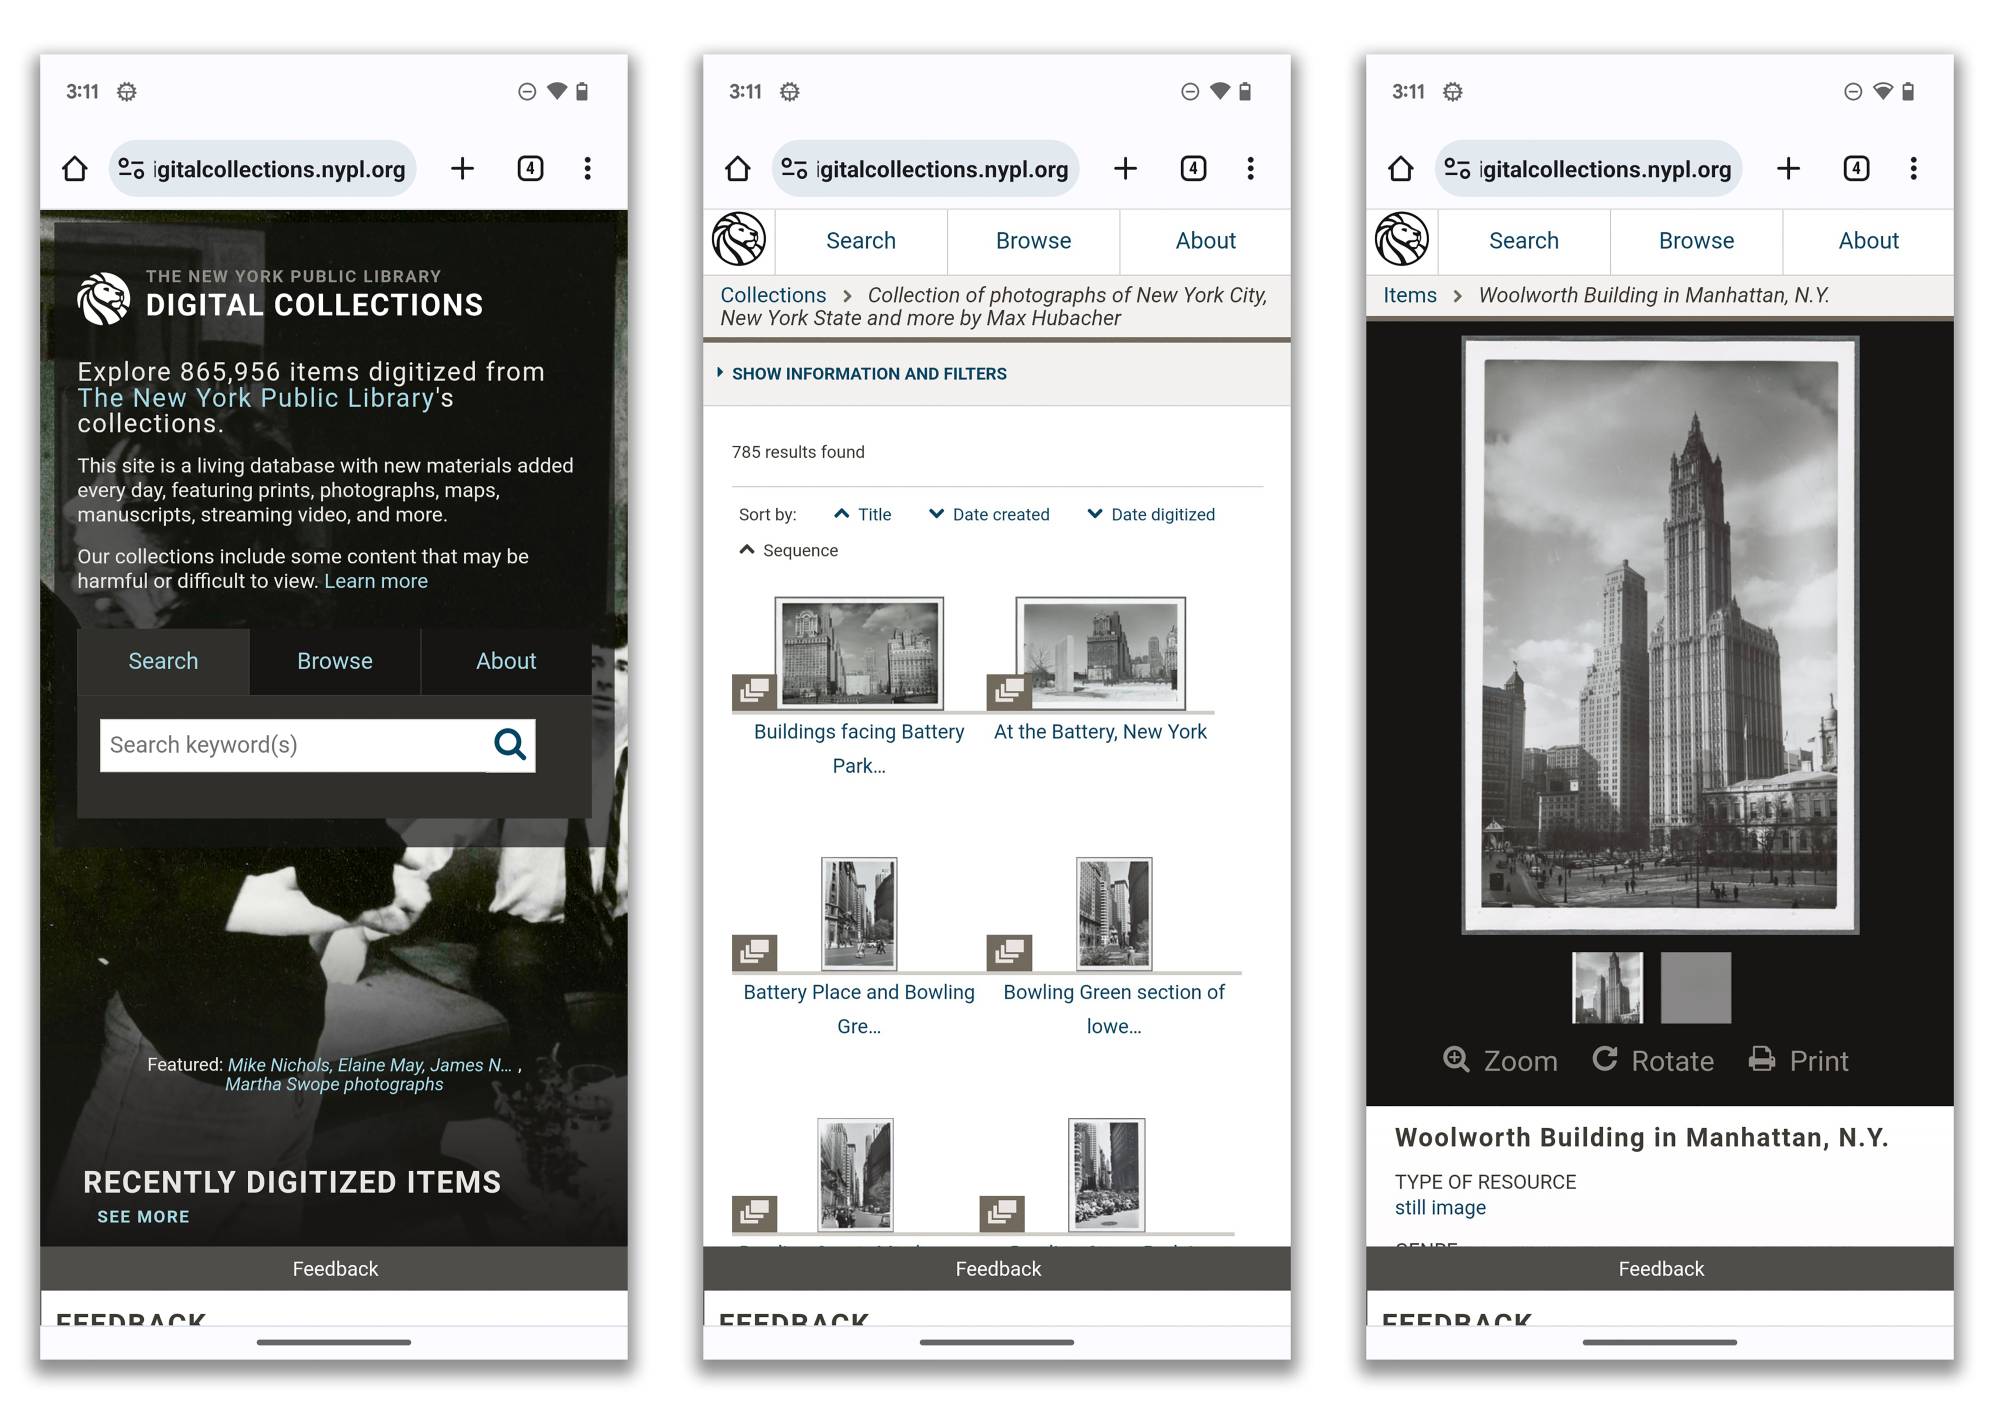Open tab switcher in right phone

click(1856, 168)
